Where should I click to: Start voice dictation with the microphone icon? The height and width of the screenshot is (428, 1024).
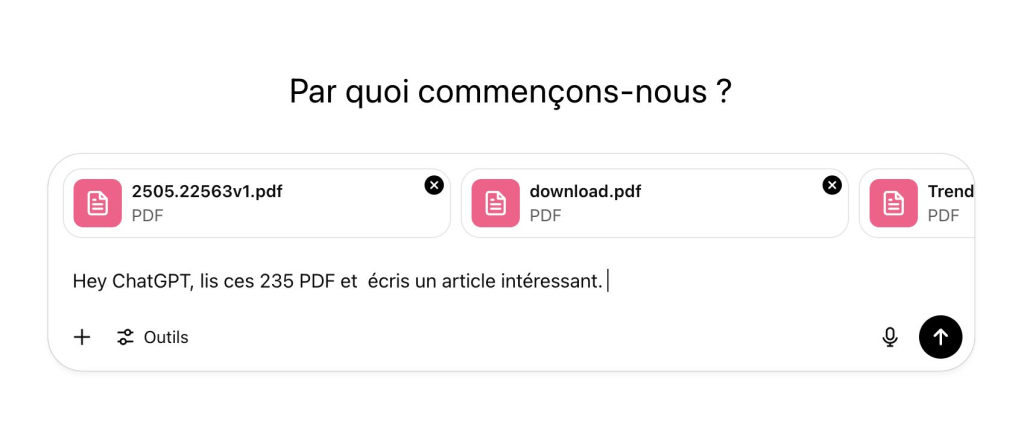tap(890, 337)
